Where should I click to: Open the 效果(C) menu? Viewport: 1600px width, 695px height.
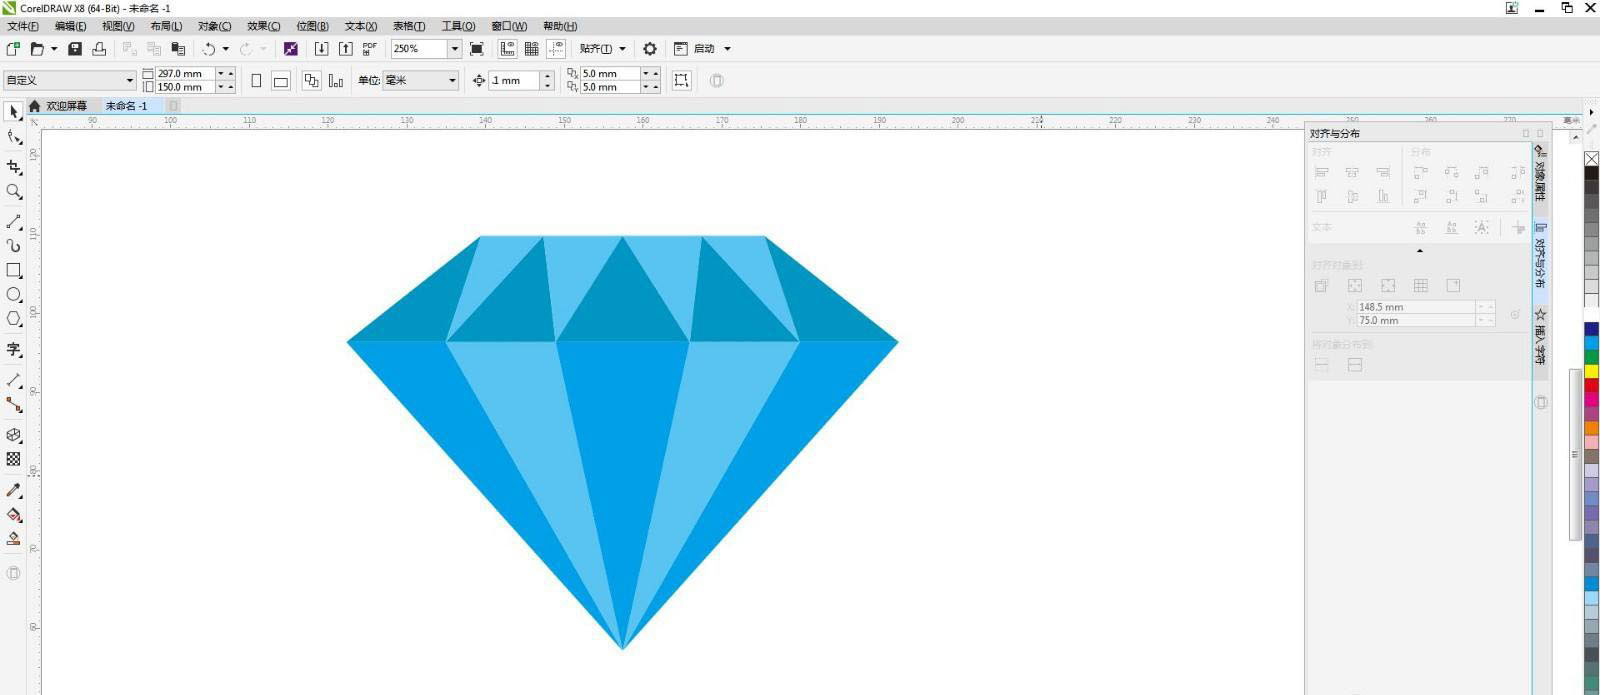pyautogui.click(x=263, y=26)
